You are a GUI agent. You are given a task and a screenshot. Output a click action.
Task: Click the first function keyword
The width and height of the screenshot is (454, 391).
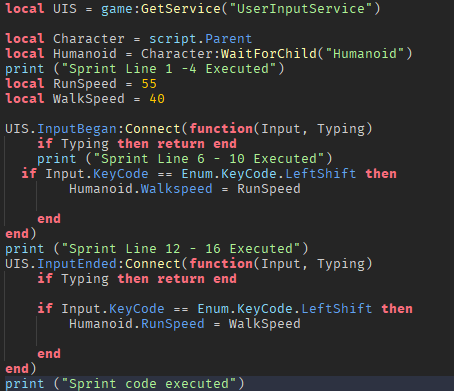point(221,129)
